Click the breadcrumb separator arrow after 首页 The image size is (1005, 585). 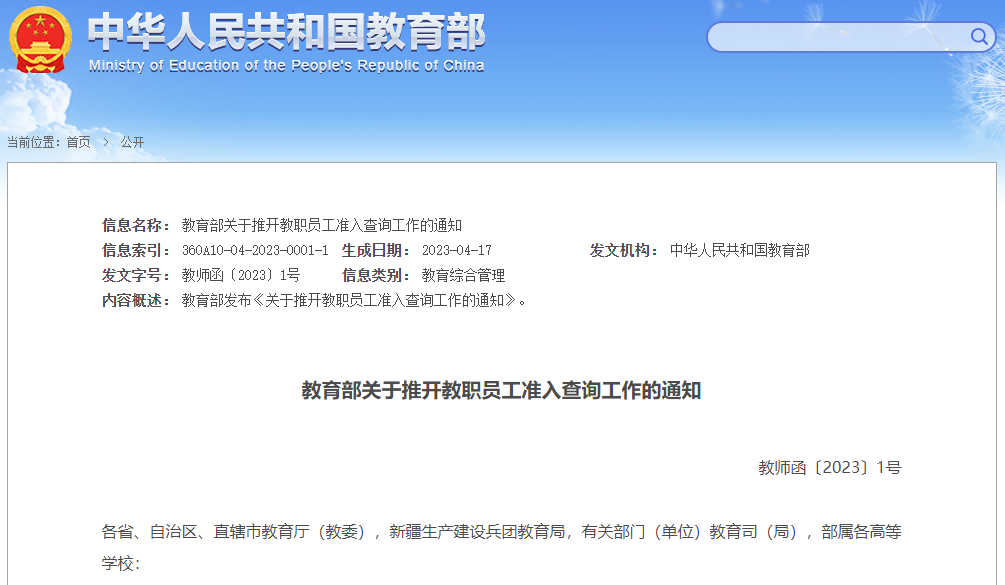106,142
